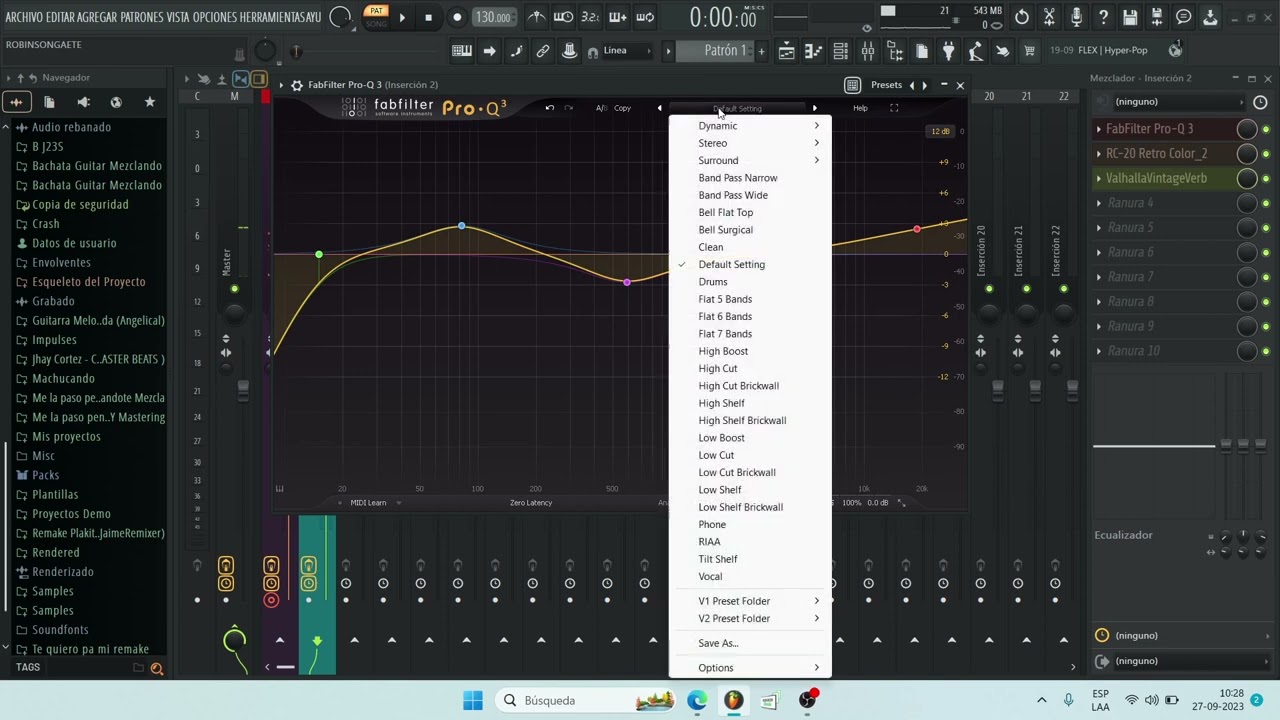Viewport: 1280px width, 720px height.
Task: Toggle loop recording icon
Action: 645,17
